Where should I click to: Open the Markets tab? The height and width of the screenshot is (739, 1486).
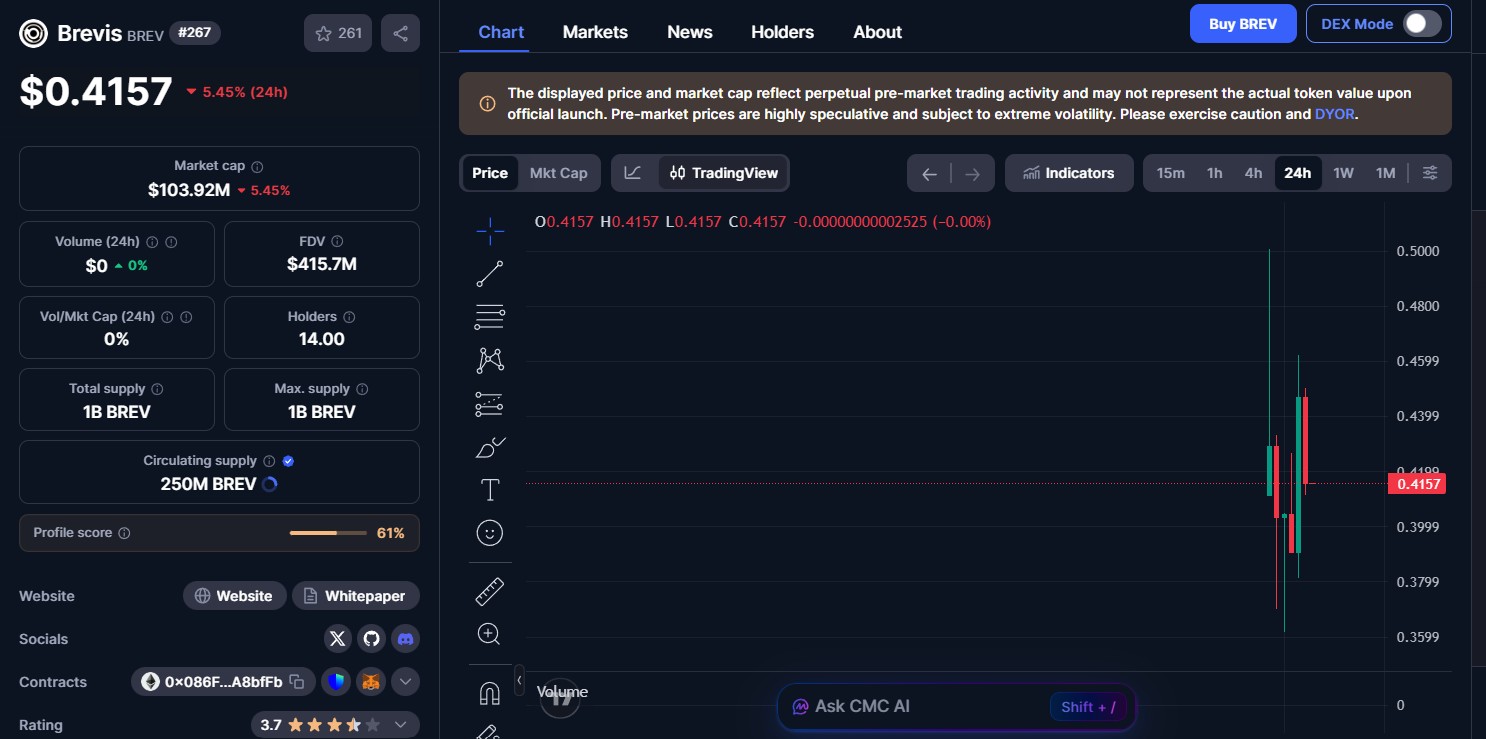point(595,31)
